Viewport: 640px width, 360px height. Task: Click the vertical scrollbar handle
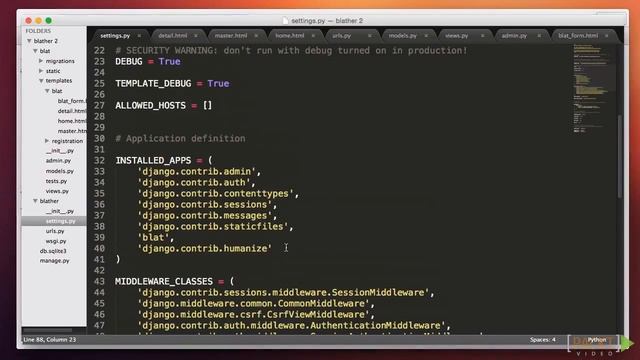click(x=620, y=157)
